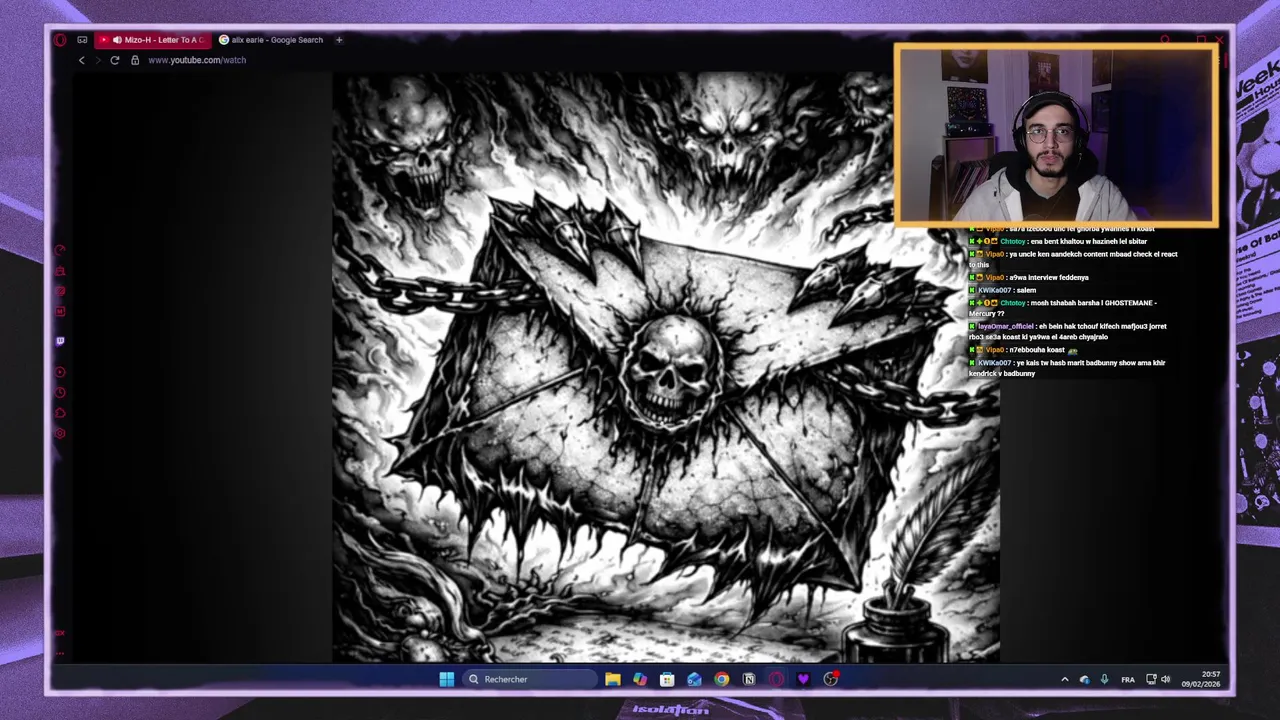
Task: Click the microphone icon in system tray
Action: coord(1104,680)
